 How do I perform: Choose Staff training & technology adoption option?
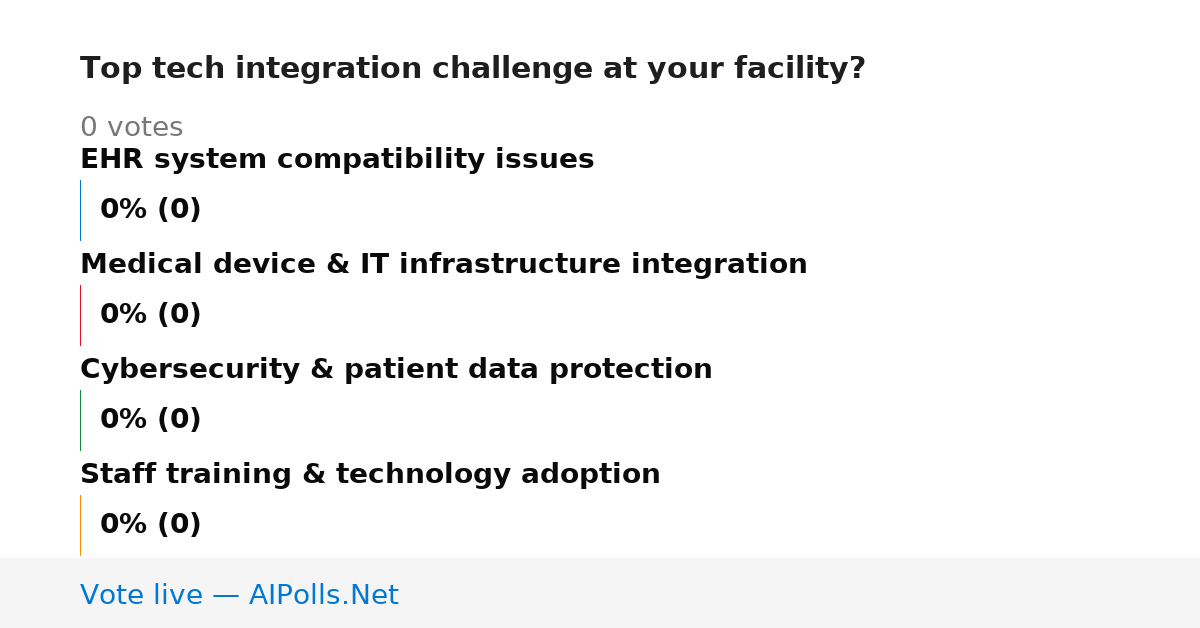[x=370, y=475]
